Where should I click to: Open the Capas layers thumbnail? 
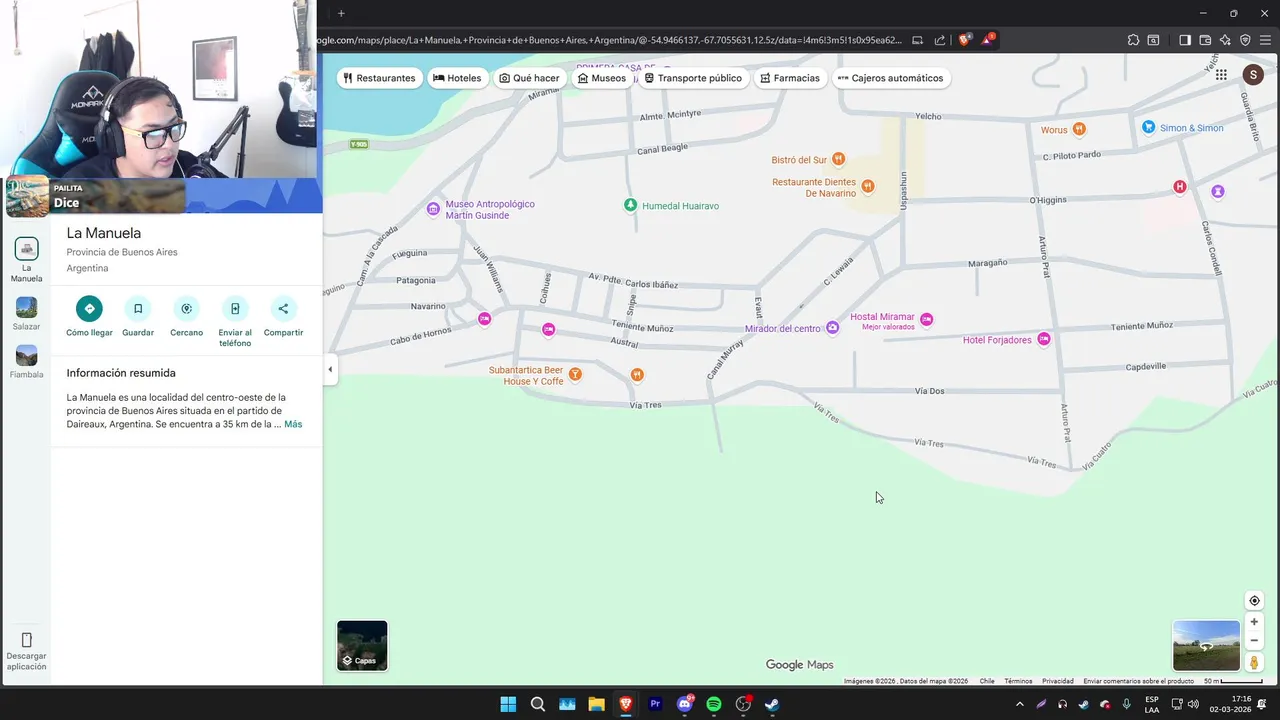point(362,645)
